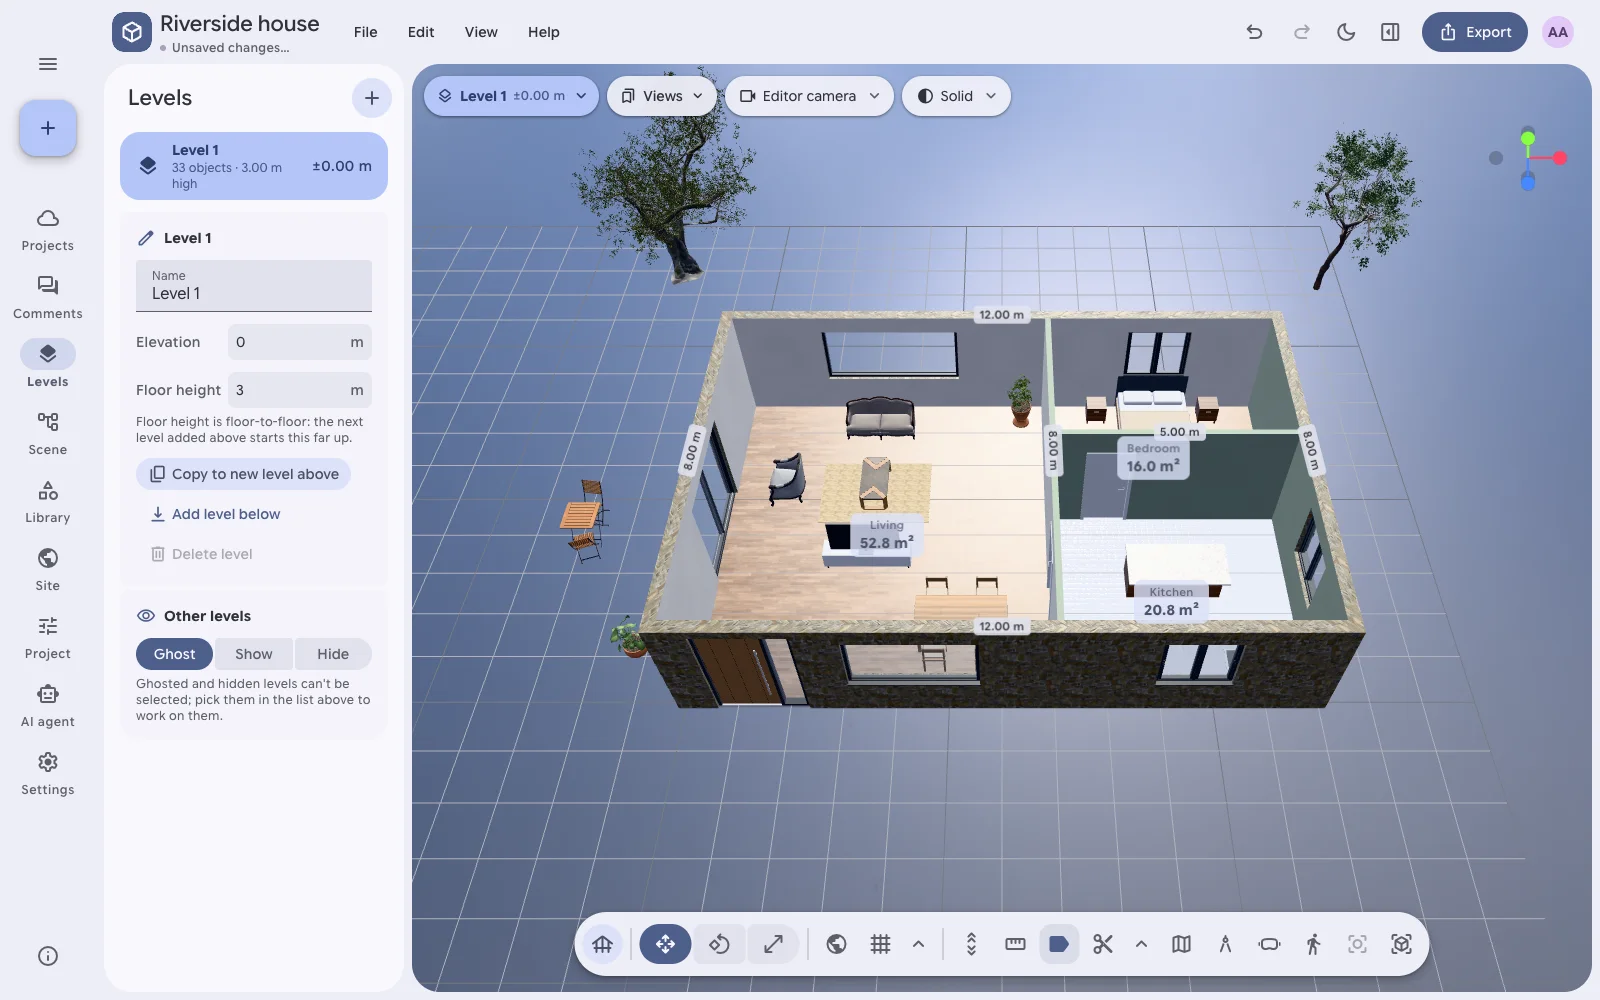
Task: Toggle the side panel layout icon
Action: pyautogui.click(x=1390, y=32)
